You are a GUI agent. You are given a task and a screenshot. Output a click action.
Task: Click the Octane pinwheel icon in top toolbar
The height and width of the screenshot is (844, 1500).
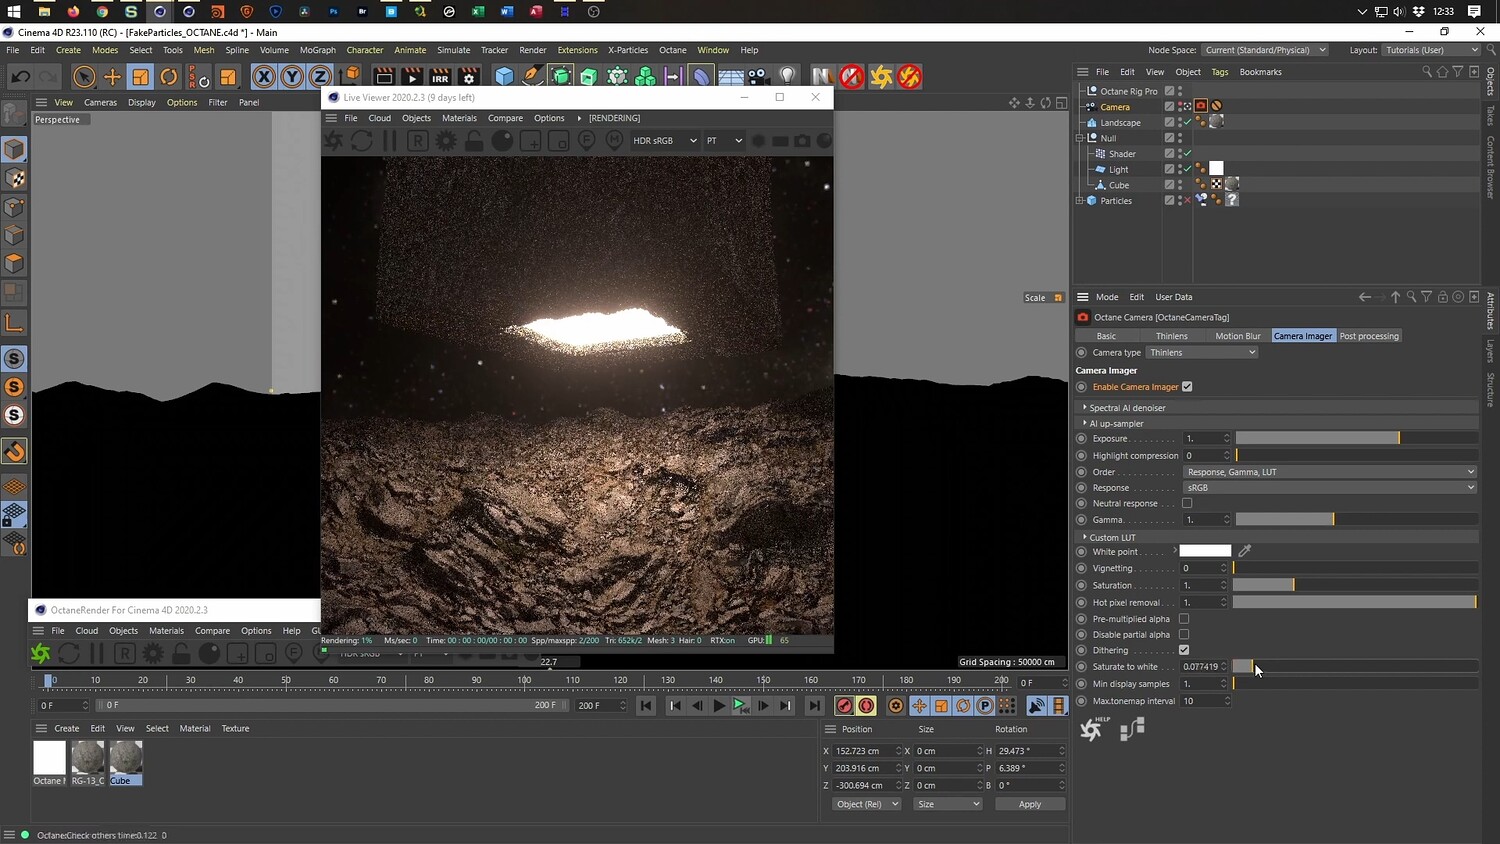(881, 77)
